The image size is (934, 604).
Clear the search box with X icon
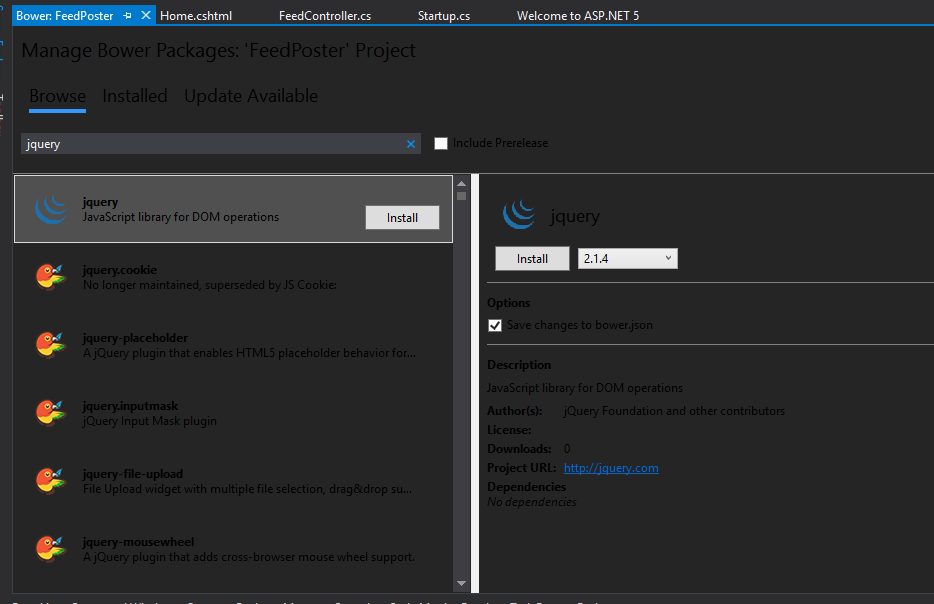click(x=410, y=144)
